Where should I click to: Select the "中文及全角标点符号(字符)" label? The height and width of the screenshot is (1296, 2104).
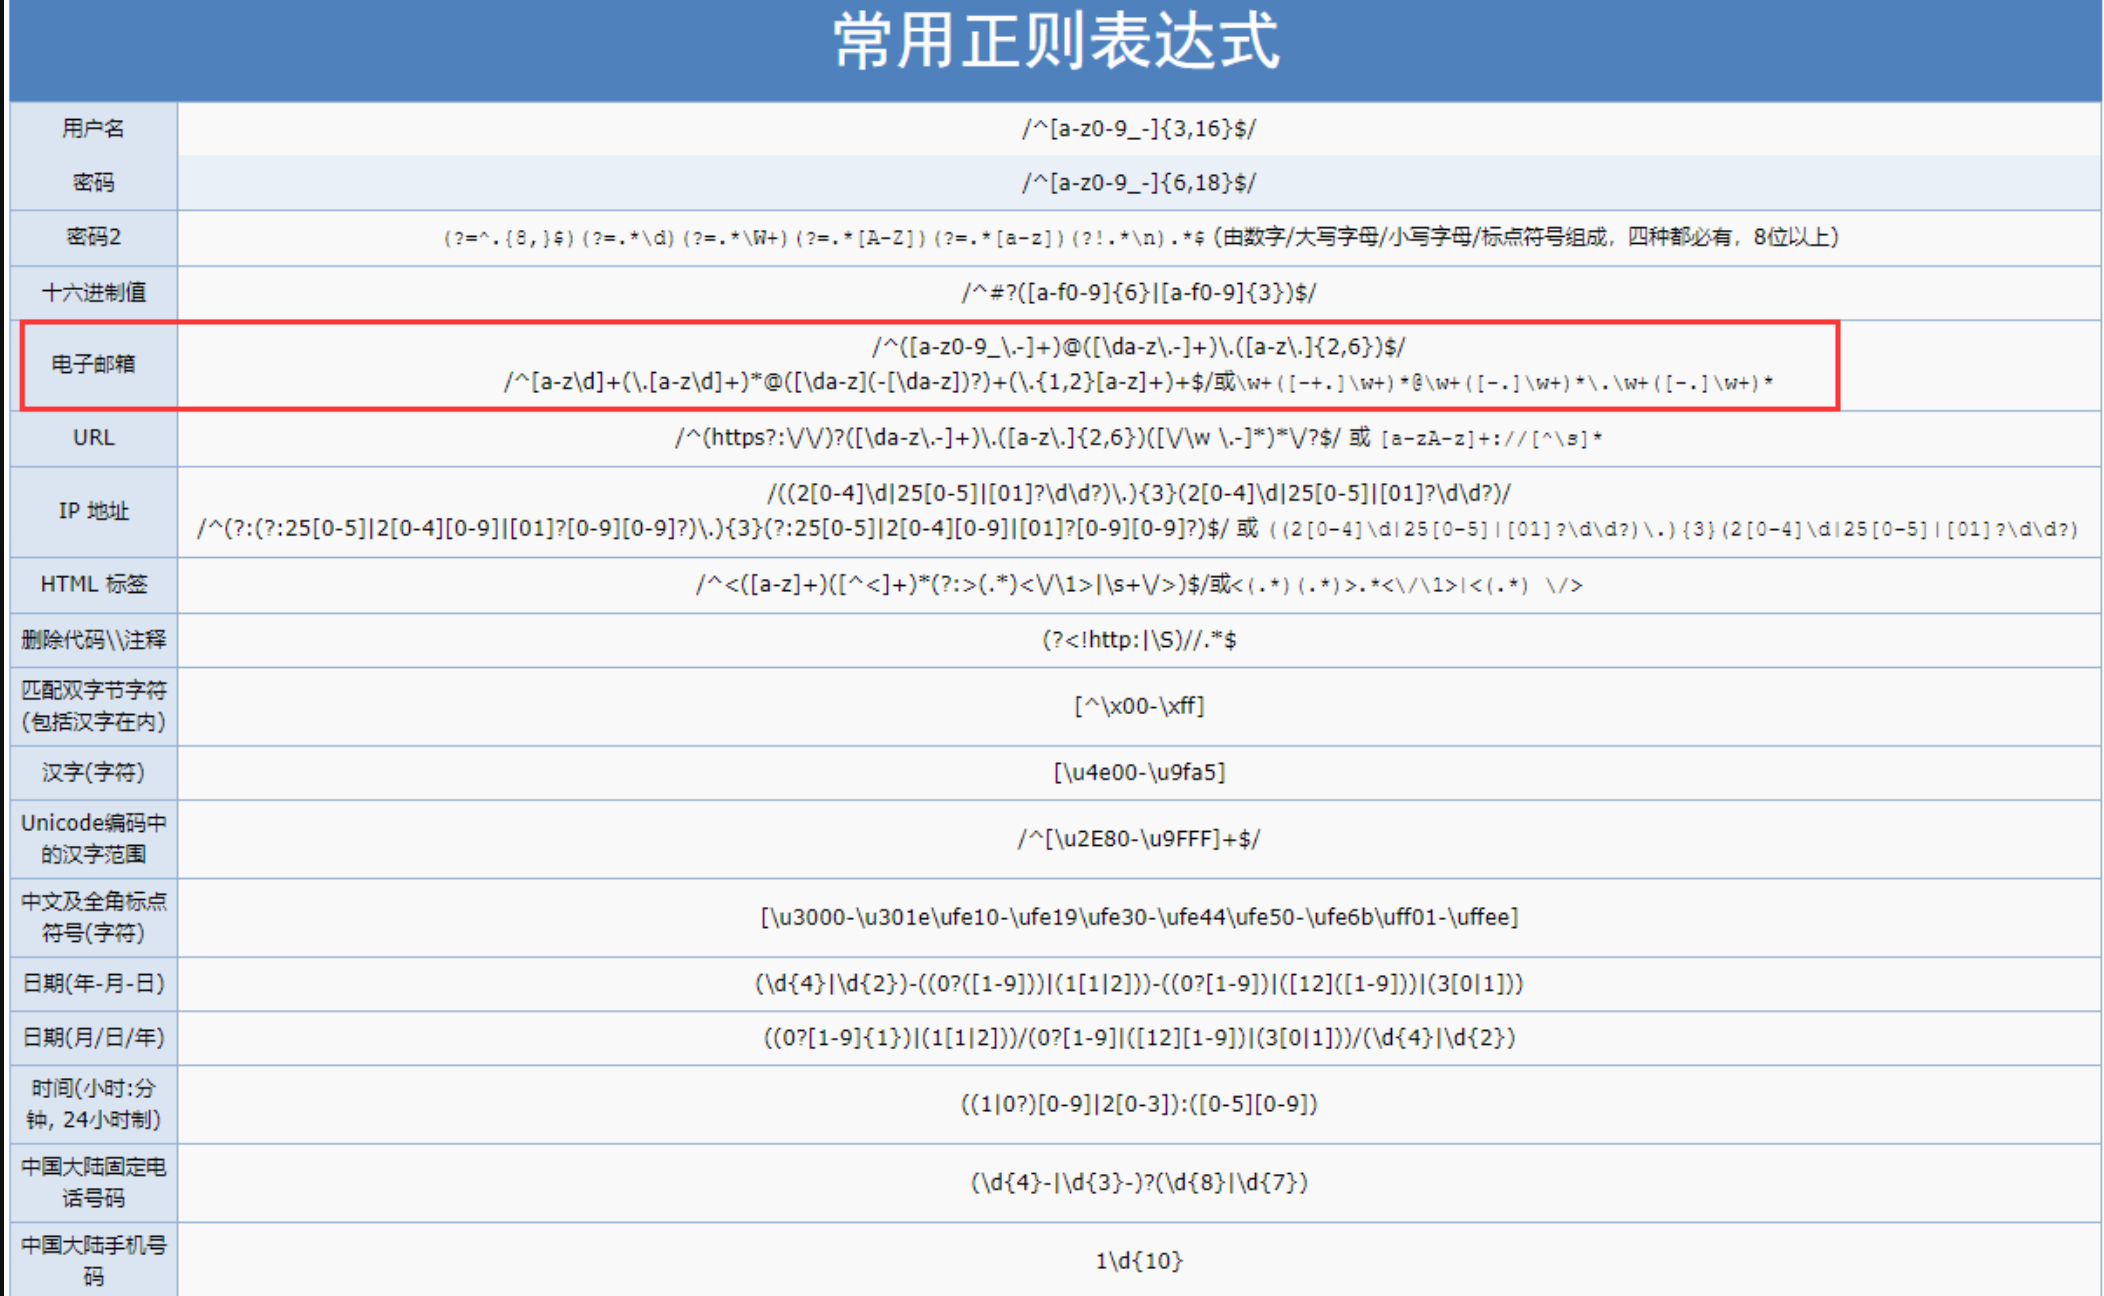[93, 917]
